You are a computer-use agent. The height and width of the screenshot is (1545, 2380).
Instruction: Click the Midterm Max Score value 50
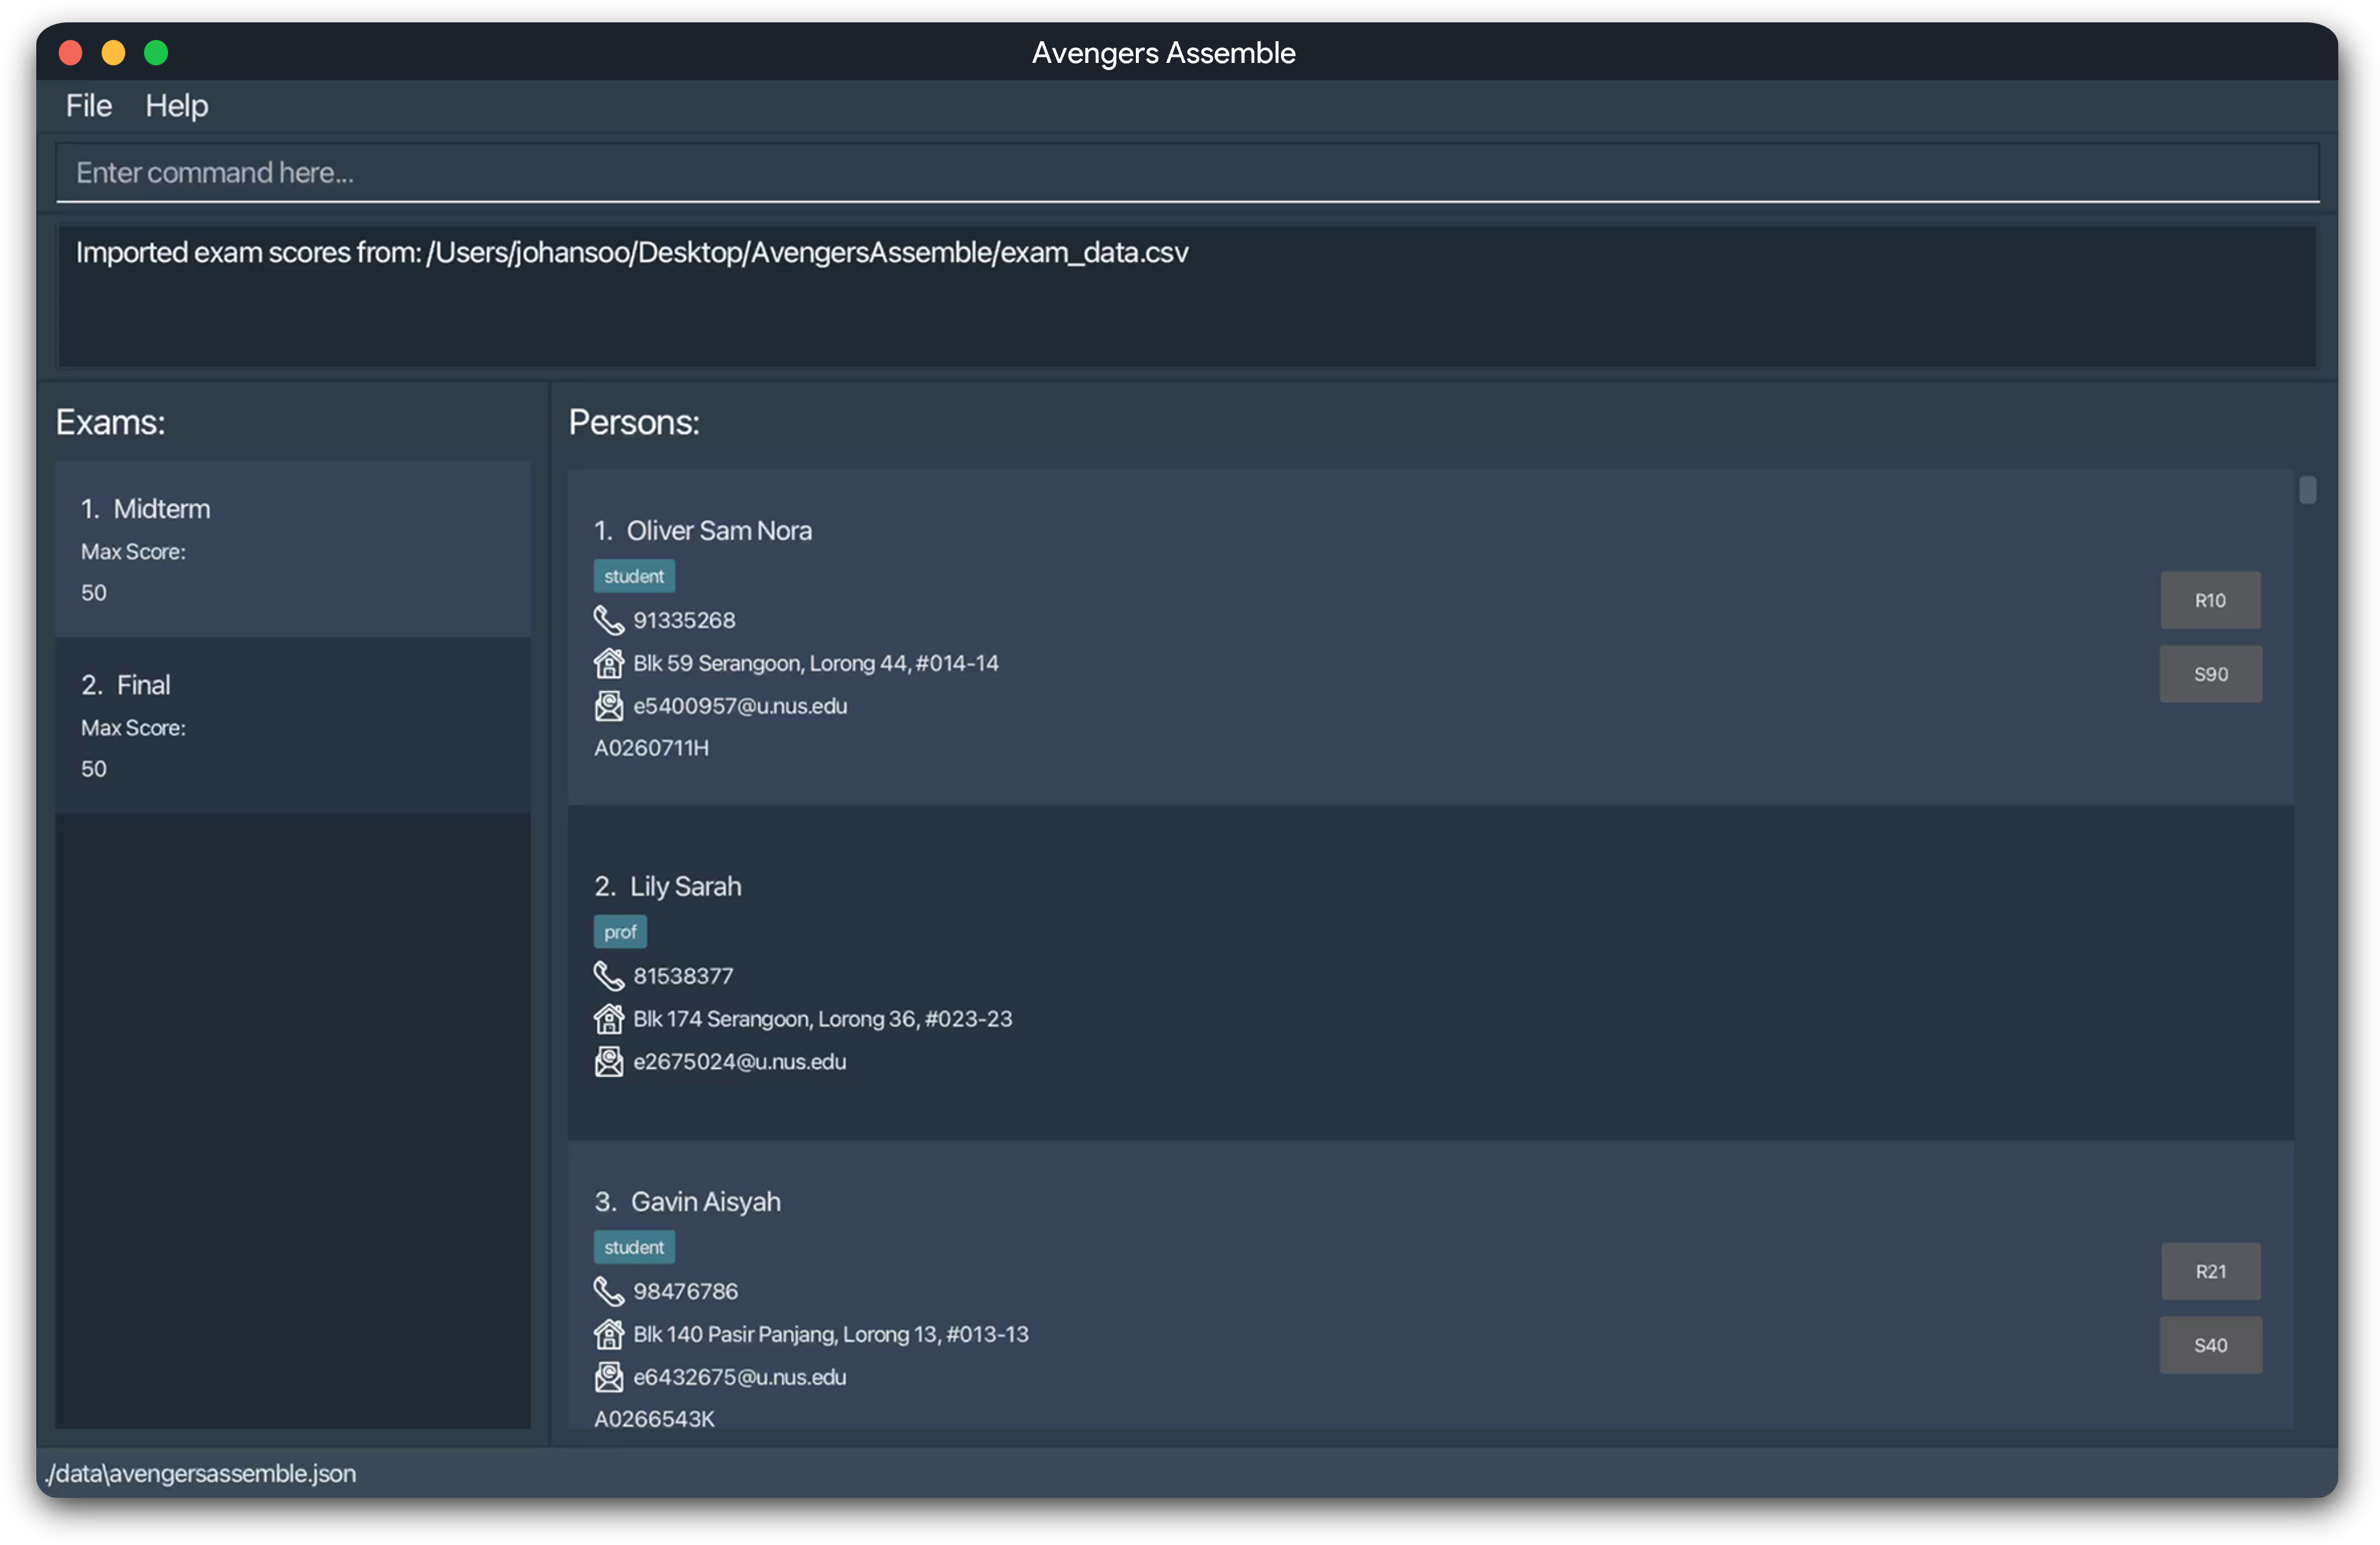[94, 593]
